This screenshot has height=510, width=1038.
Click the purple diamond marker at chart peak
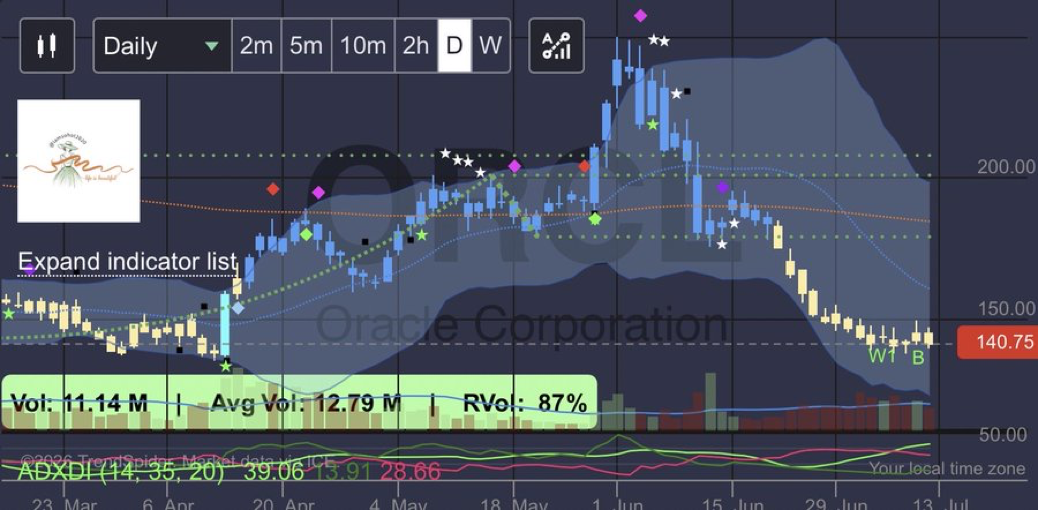(x=640, y=15)
